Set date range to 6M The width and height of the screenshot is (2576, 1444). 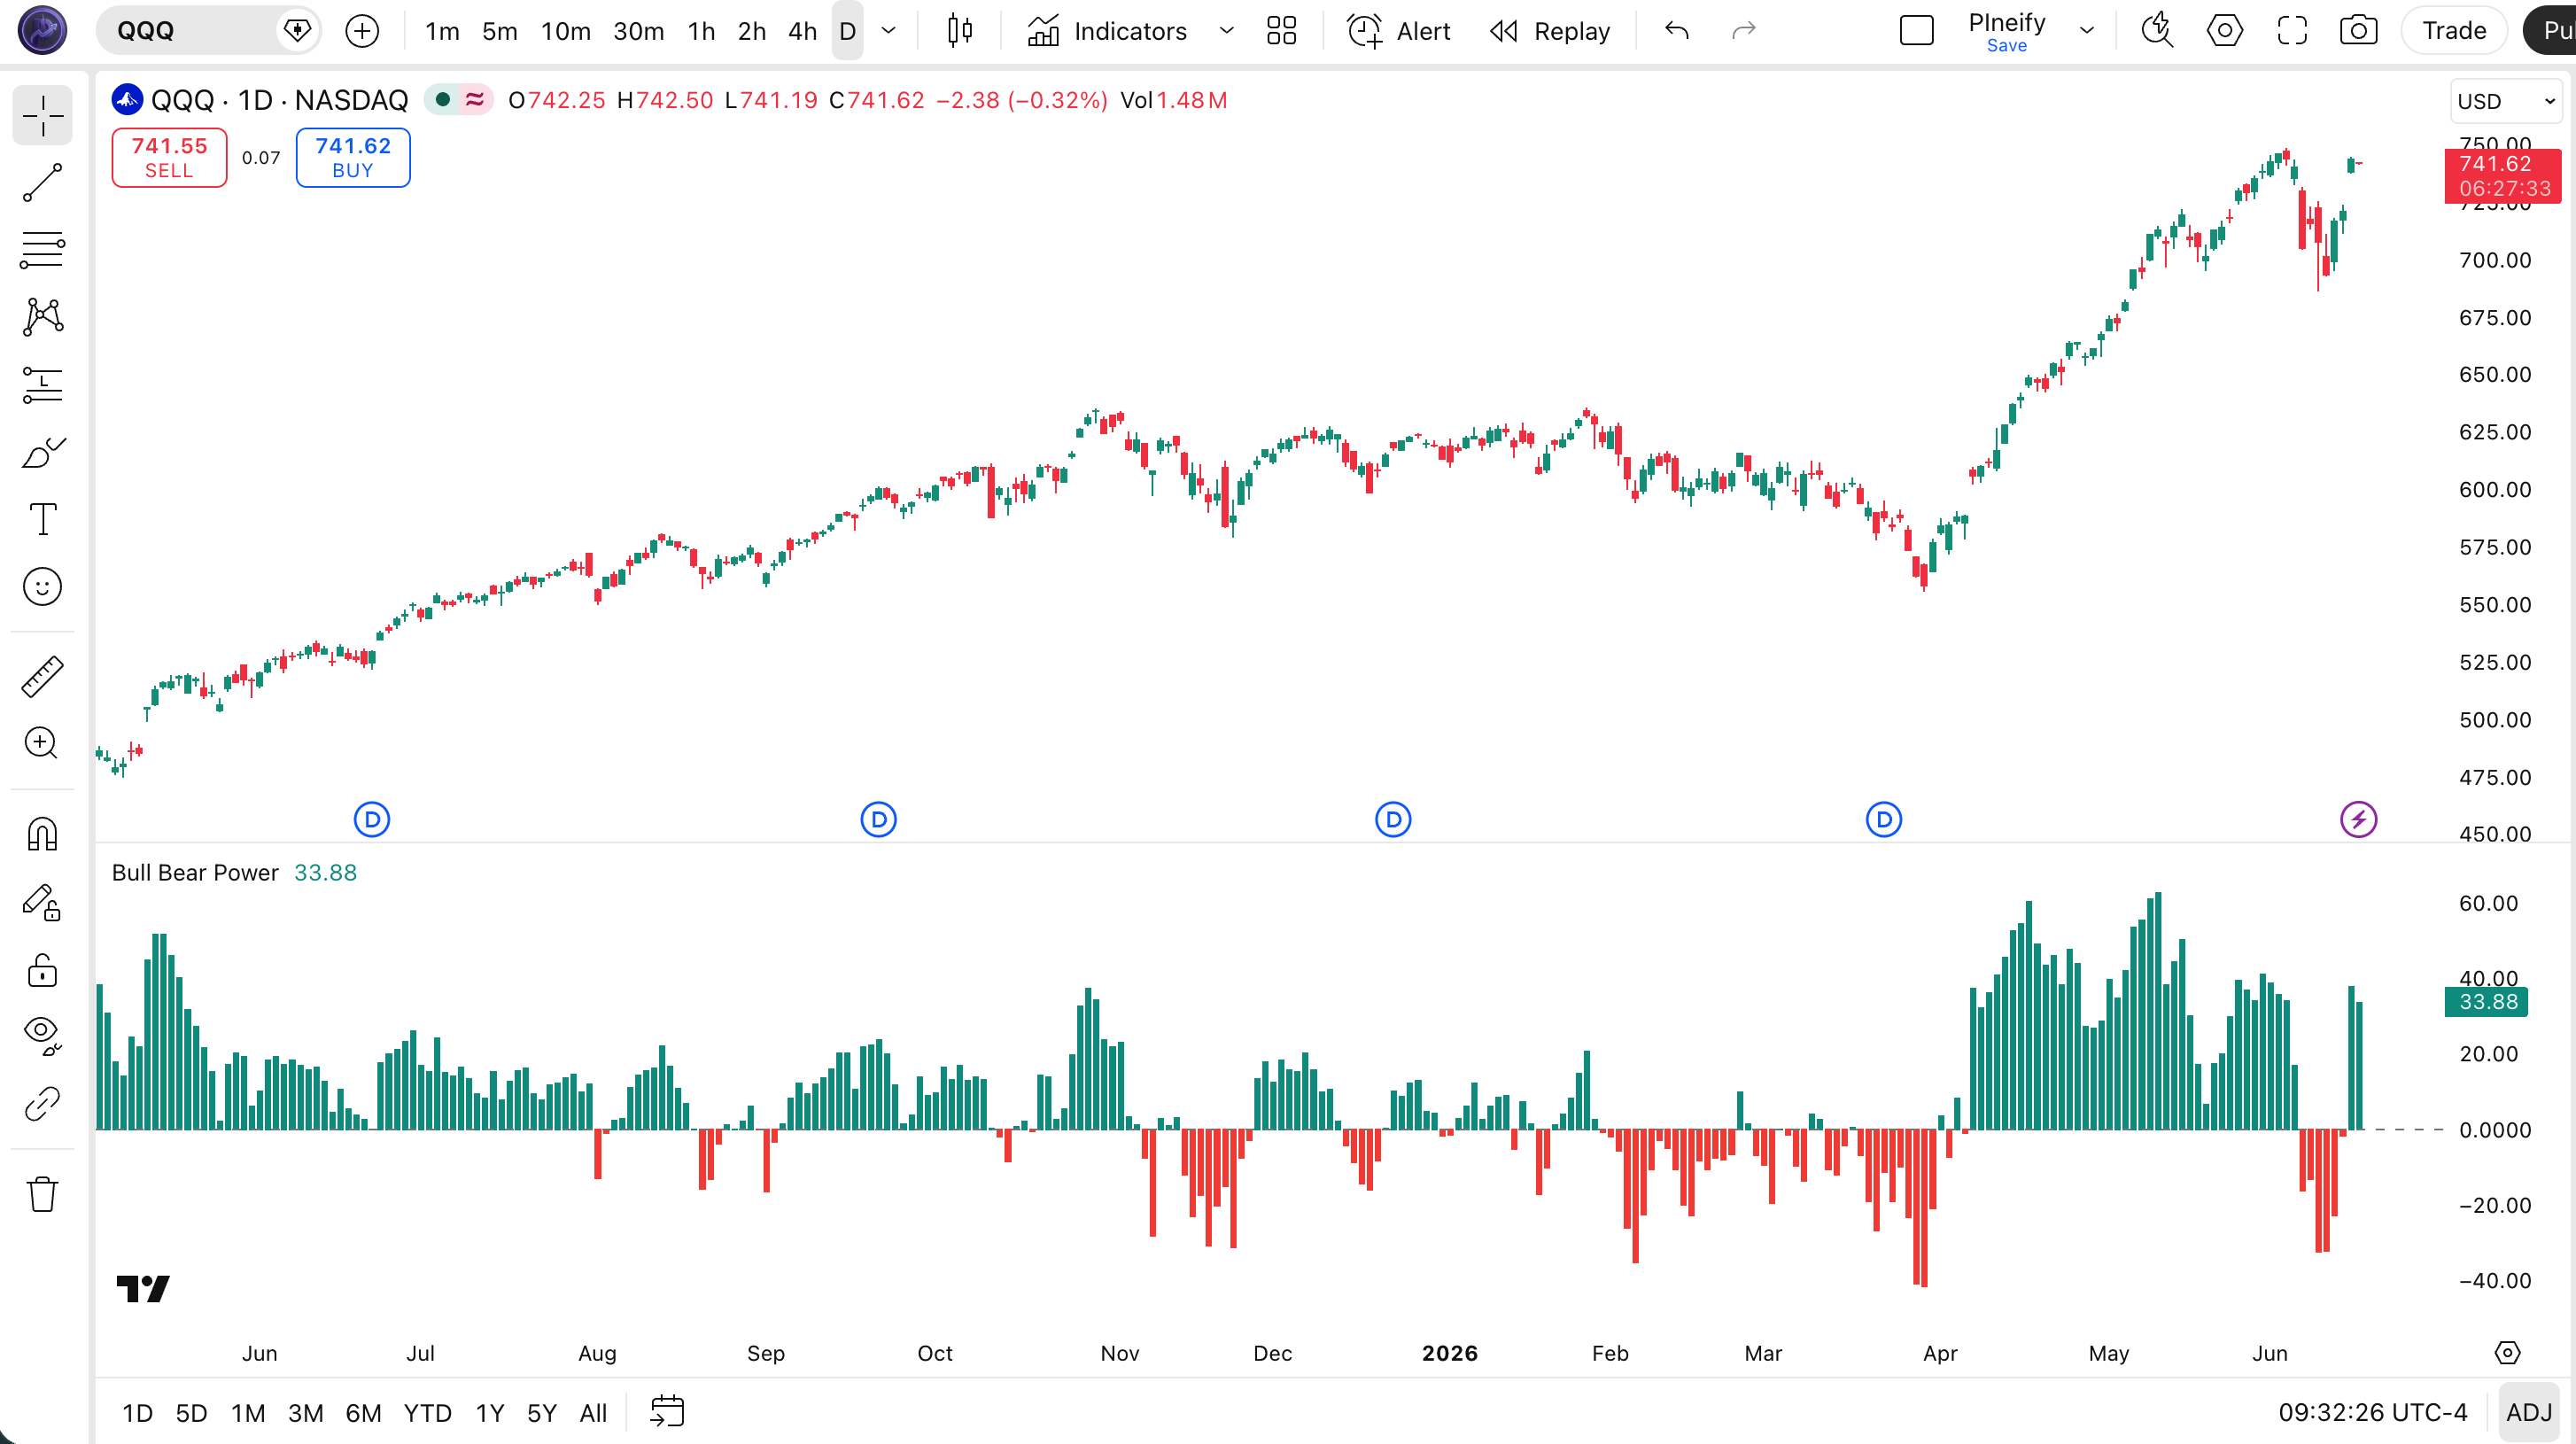(x=363, y=1412)
